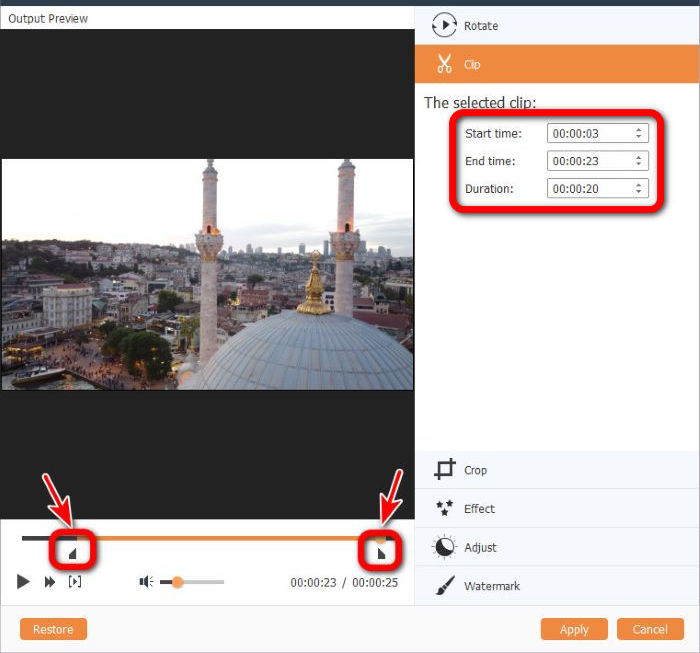Decrease Start time with down arrow
The width and height of the screenshot is (700, 653).
click(639, 137)
